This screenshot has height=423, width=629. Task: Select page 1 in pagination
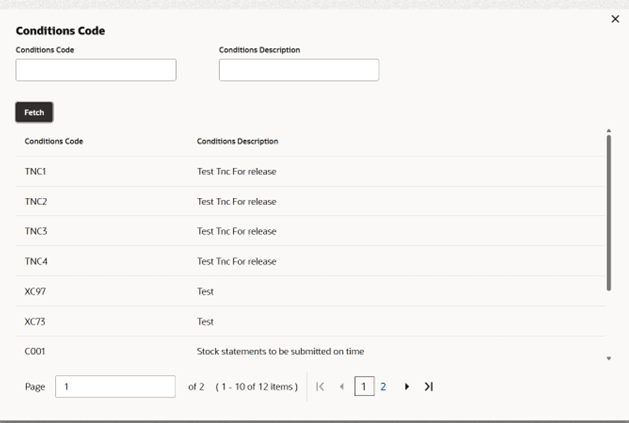click(364, 386)
